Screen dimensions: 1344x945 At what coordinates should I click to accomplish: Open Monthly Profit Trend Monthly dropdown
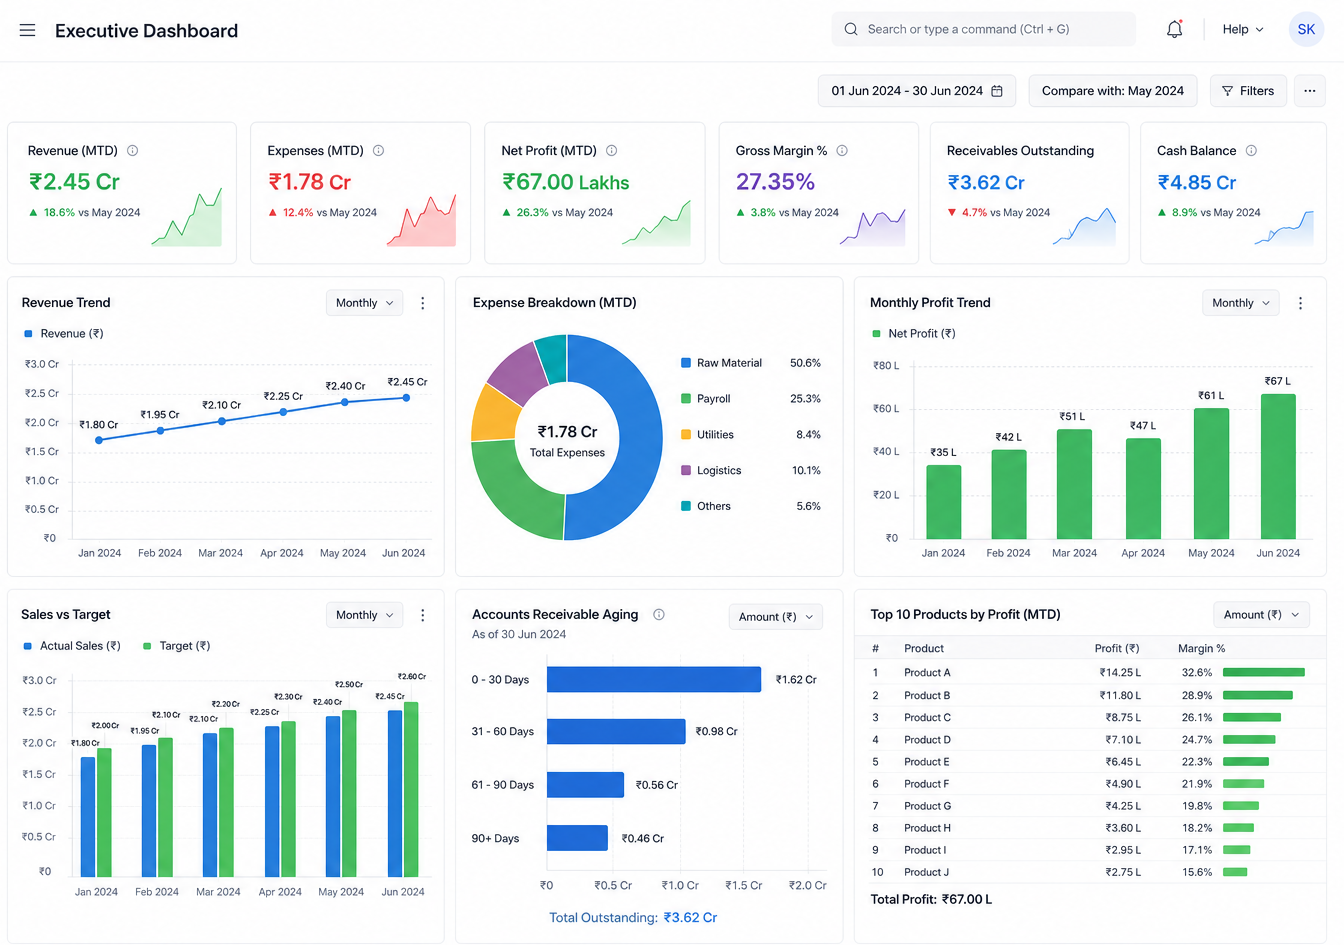pos(1241,303)
